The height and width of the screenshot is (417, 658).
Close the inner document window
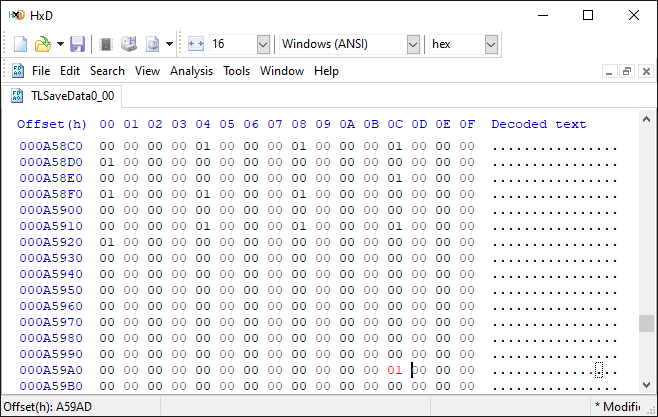646,71
